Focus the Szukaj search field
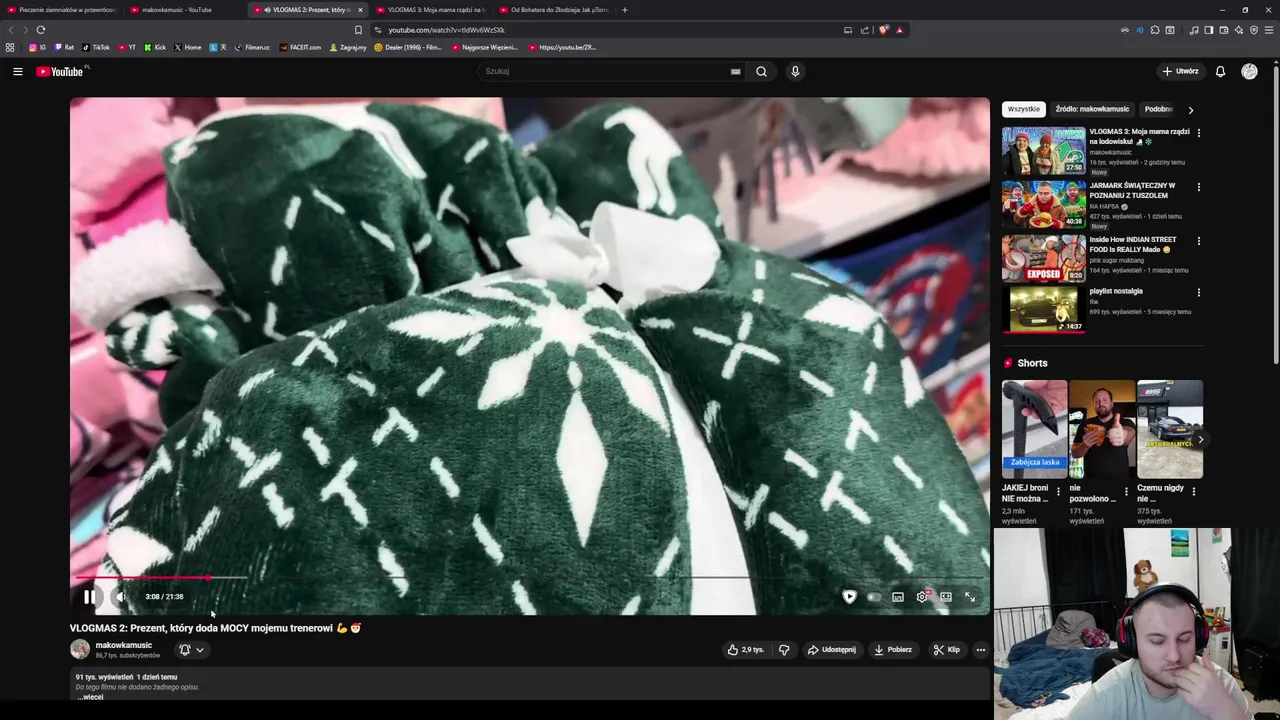The image size is (1280, 720). [605, 71]
